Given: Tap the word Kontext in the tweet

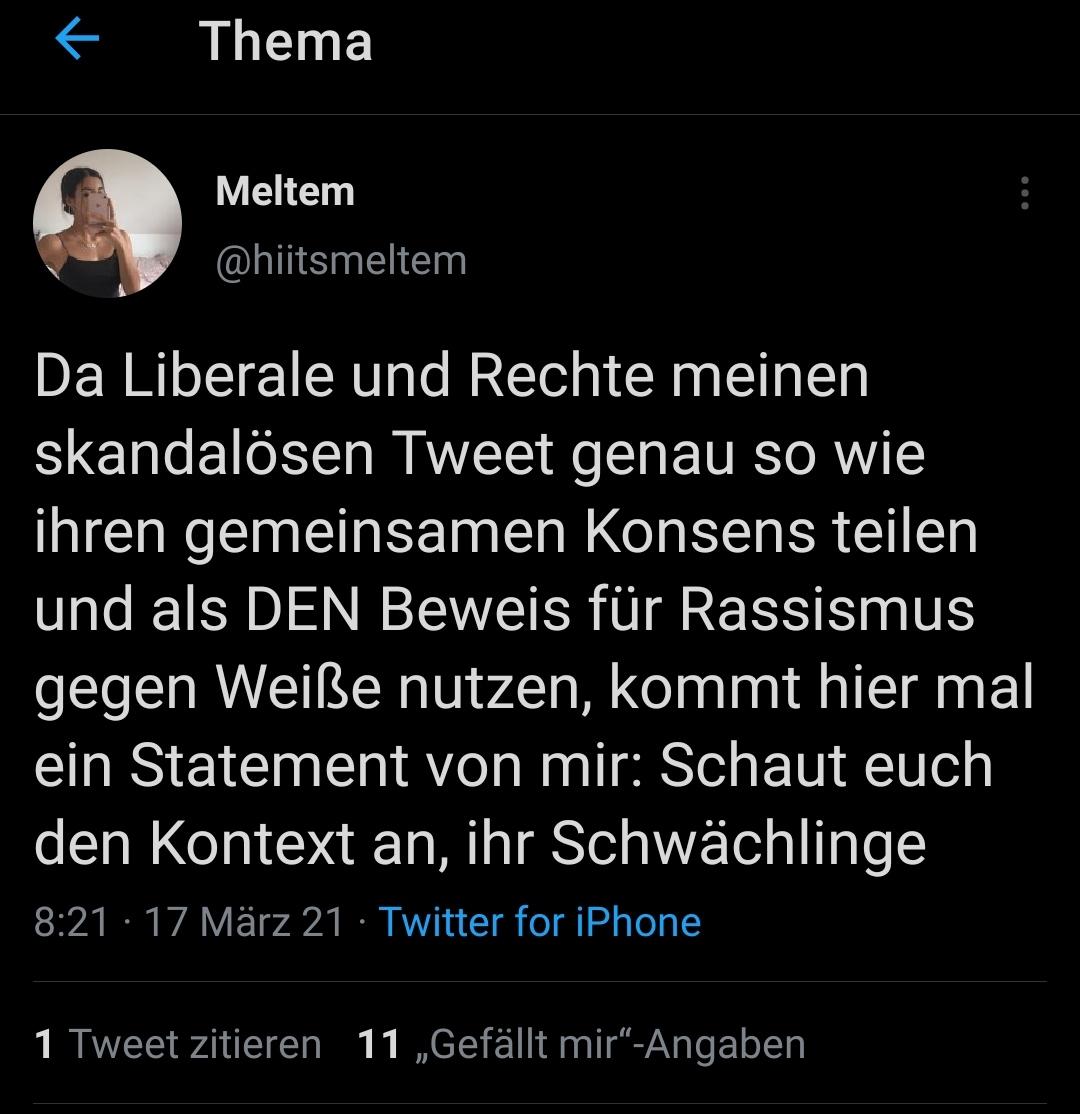Looking at the screenshot, I should point(252,844).
